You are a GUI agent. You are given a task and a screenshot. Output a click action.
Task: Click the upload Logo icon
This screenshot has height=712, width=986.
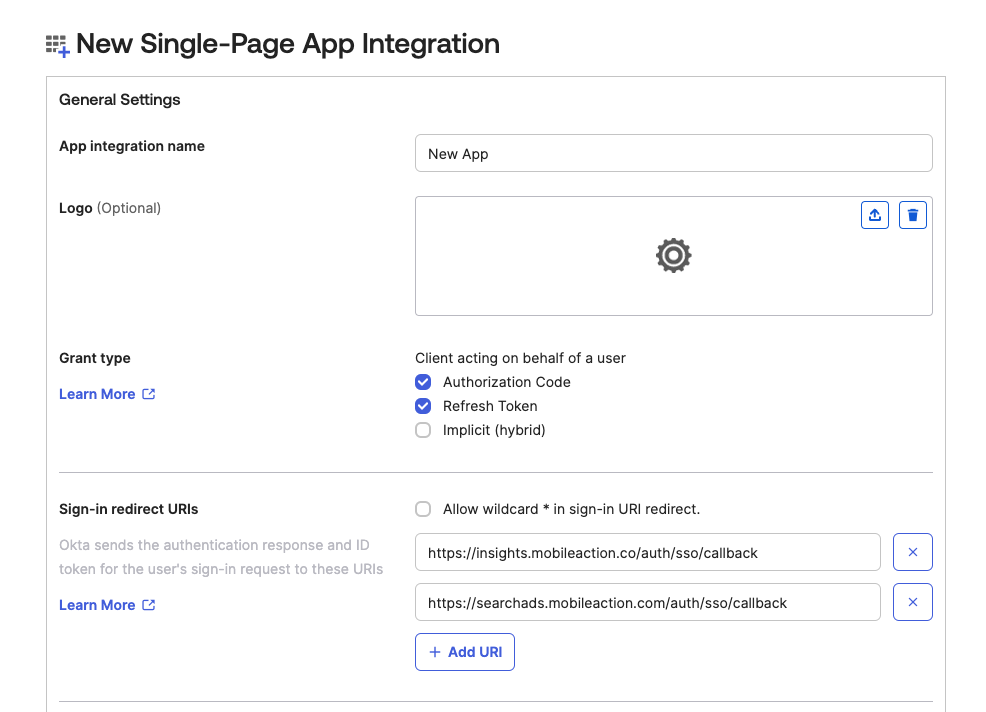(874, 214)
